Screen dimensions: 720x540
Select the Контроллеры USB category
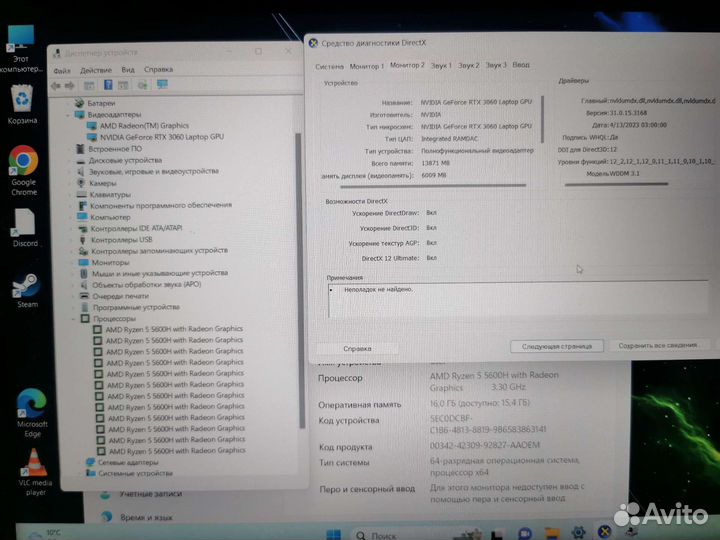pos(121,240)
